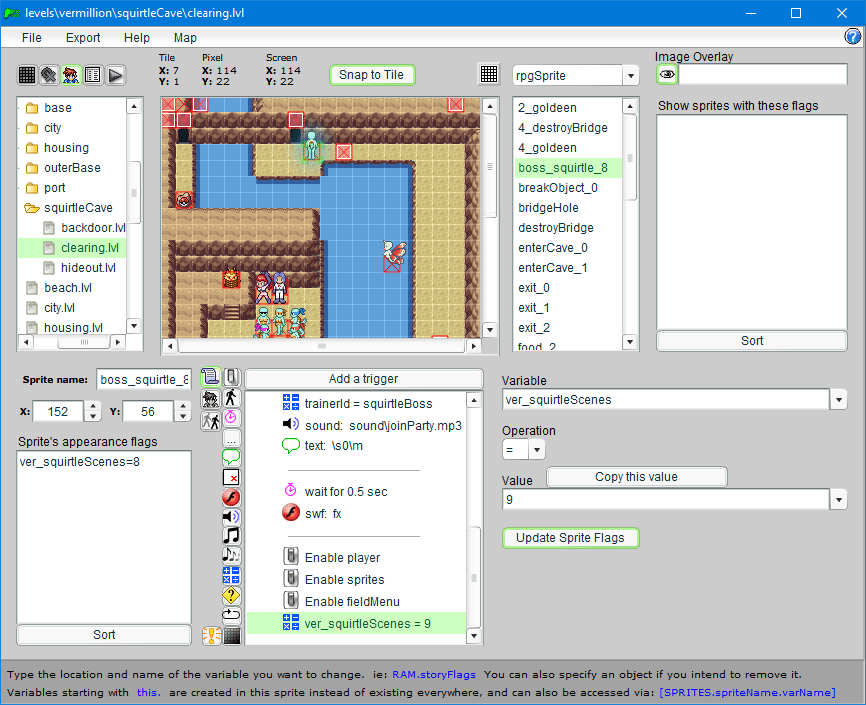Click the blue calculator variable icon in palette
This screenshot has height=705, width=866.
click(x=231, y=575)
